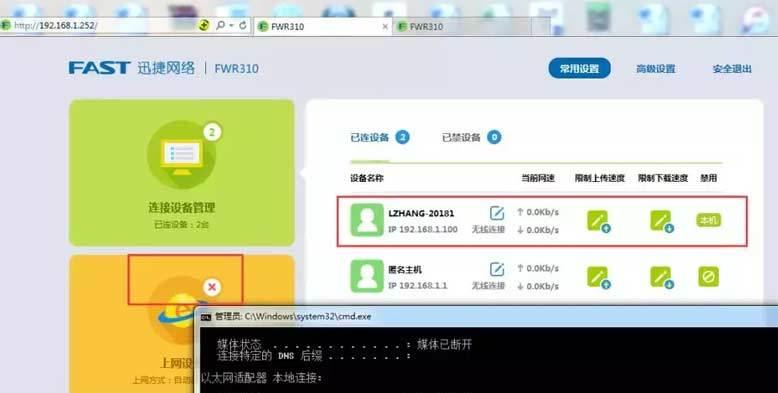Select the first FWR310 browser tab
The image size is (778, 393).
tap(323, 27)
